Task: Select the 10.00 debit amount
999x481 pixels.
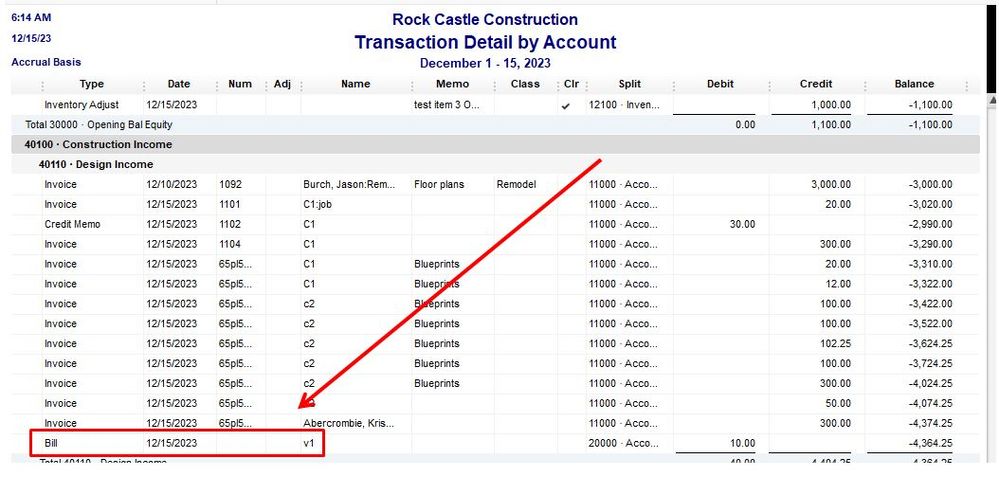Action: click(741, 443)
